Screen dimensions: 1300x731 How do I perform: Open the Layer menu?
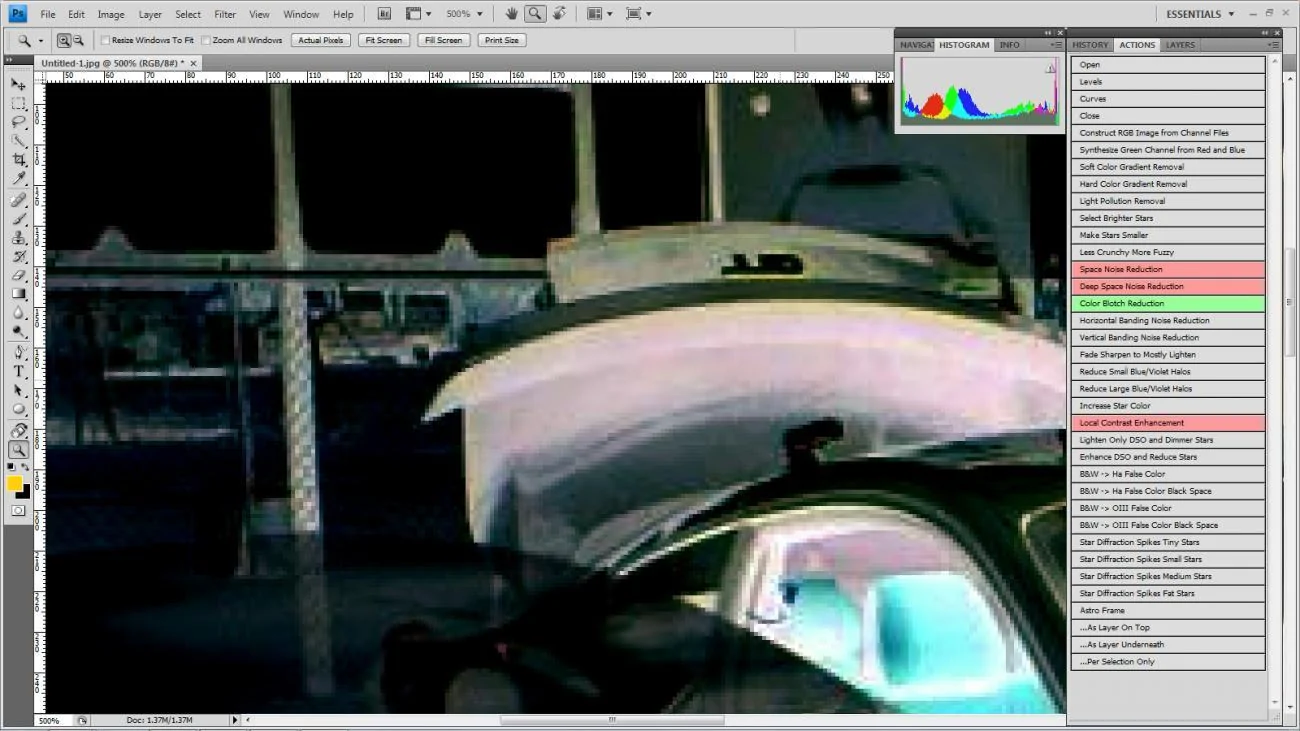click(150, 15)
